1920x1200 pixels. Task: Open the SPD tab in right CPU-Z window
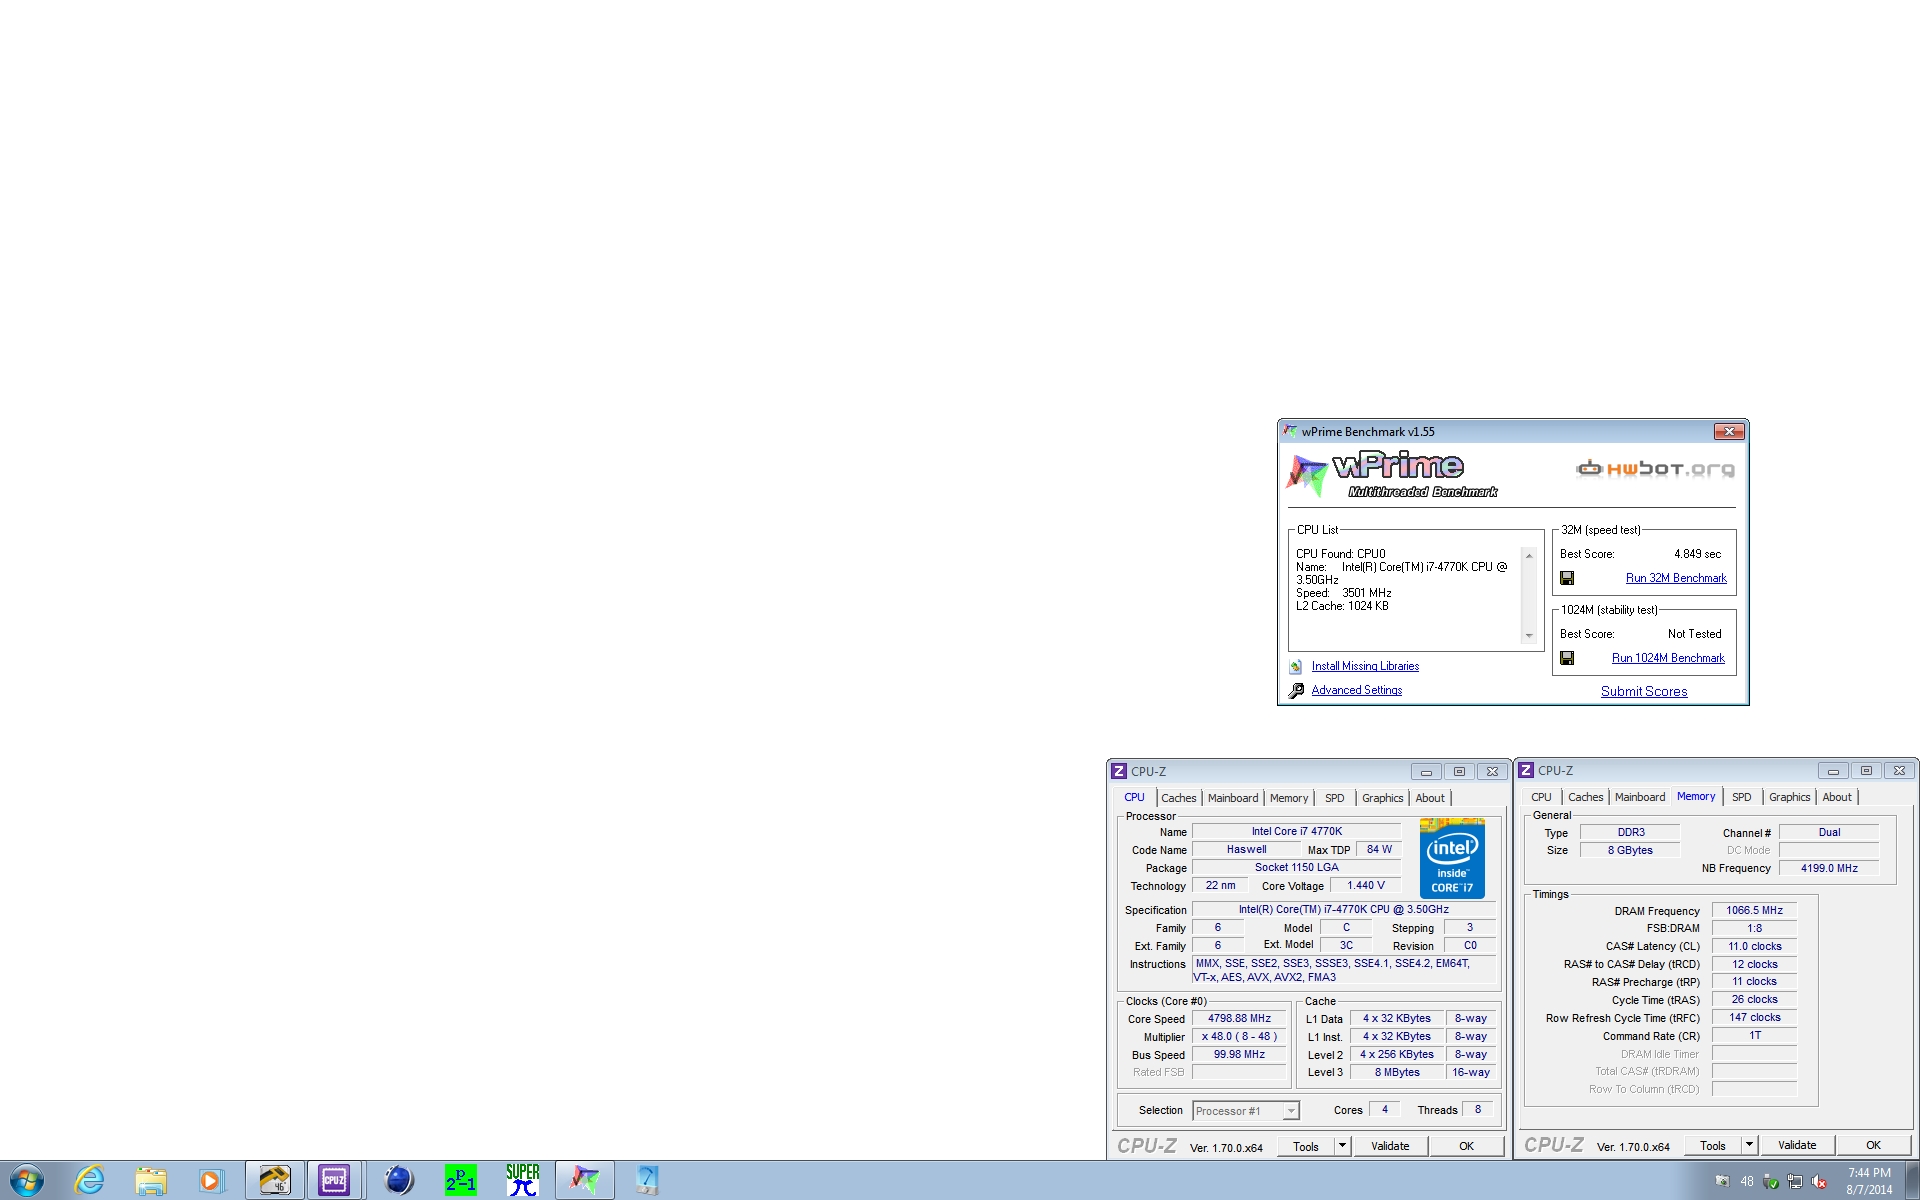click(x=1742, y=797)
